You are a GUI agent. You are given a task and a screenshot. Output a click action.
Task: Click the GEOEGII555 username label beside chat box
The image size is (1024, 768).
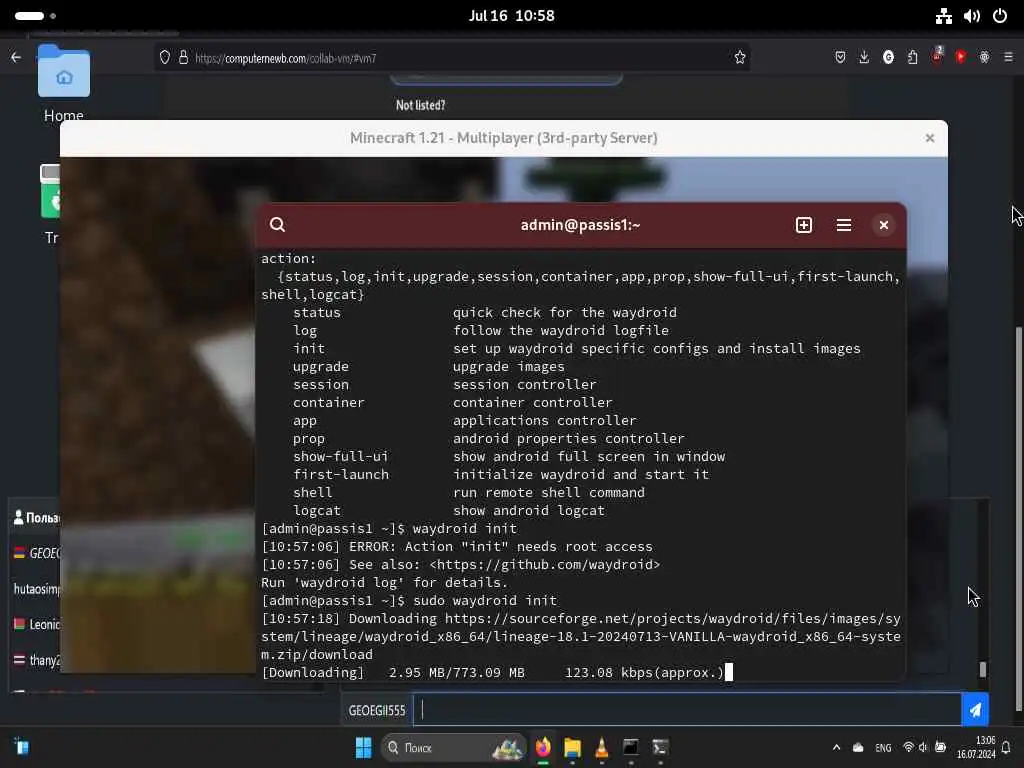[x=377, y=711]
